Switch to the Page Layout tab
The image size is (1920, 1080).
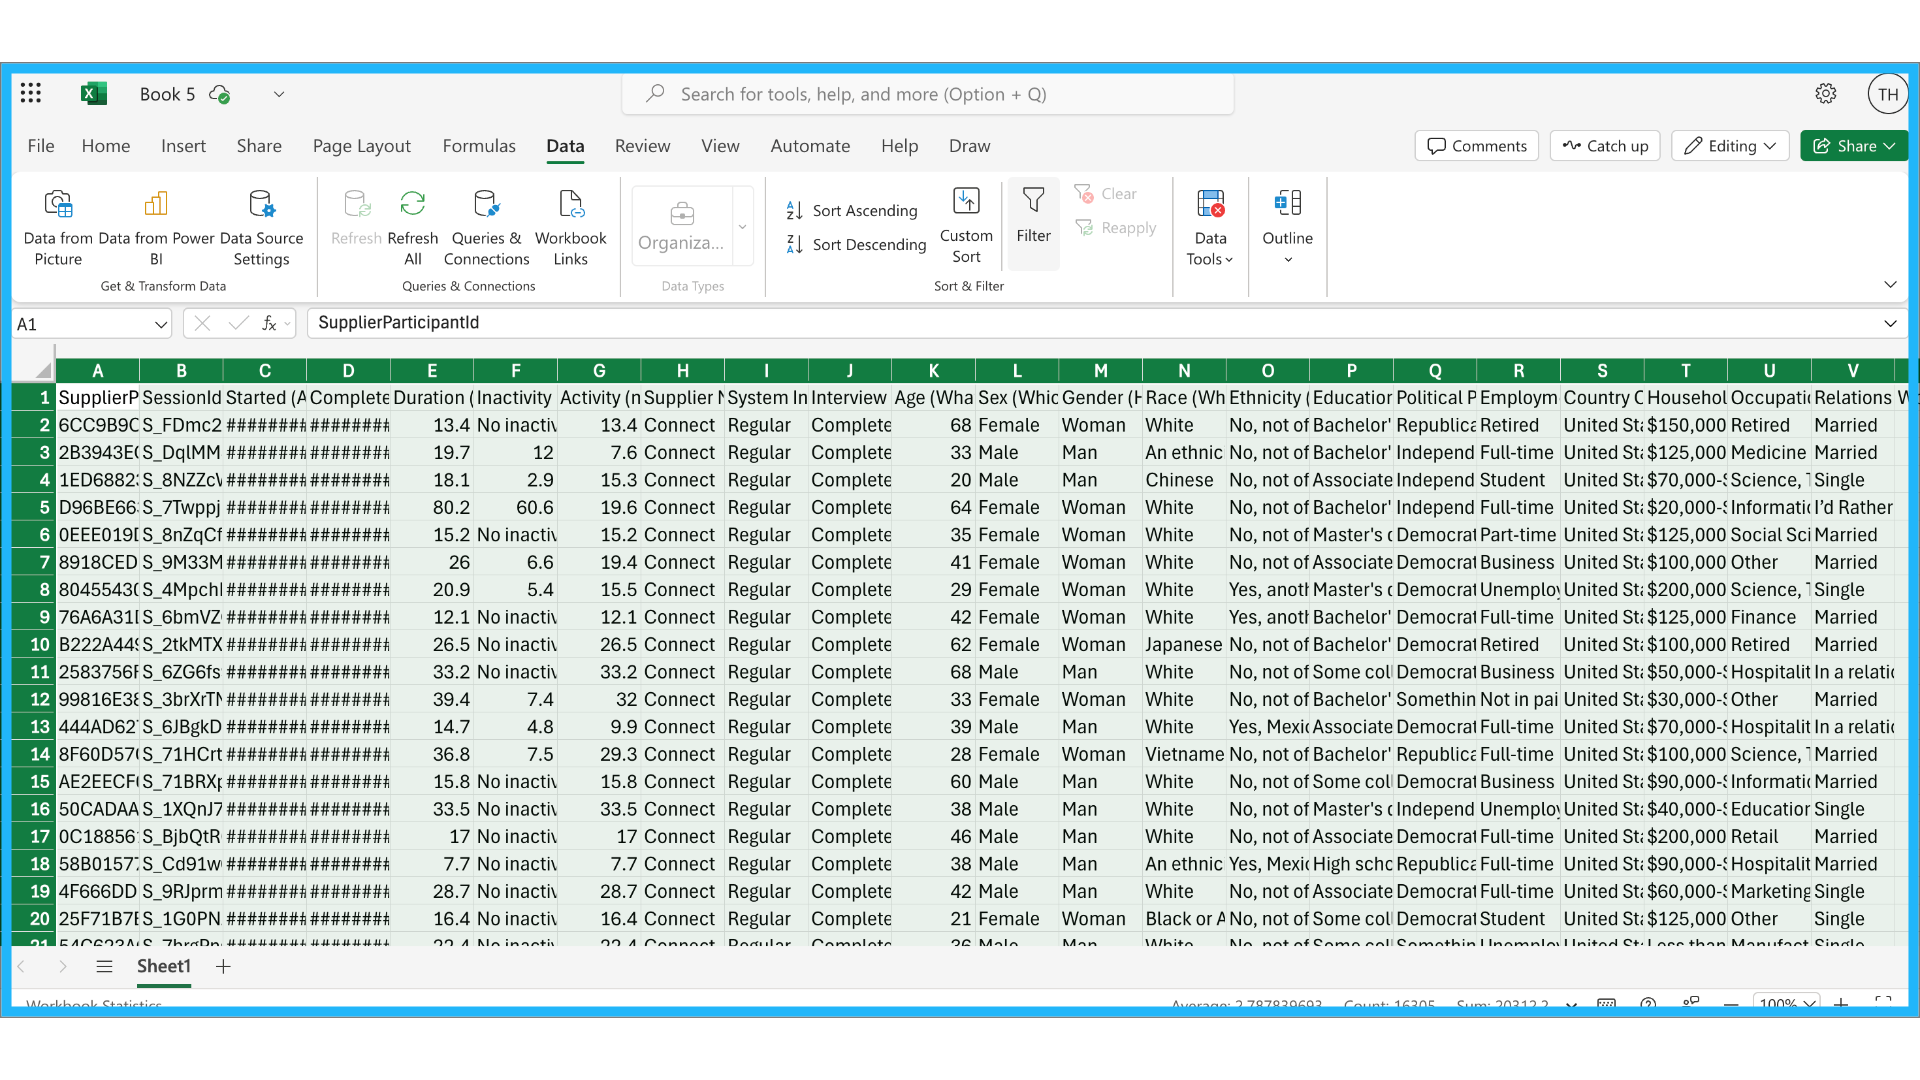click(362, 146)
